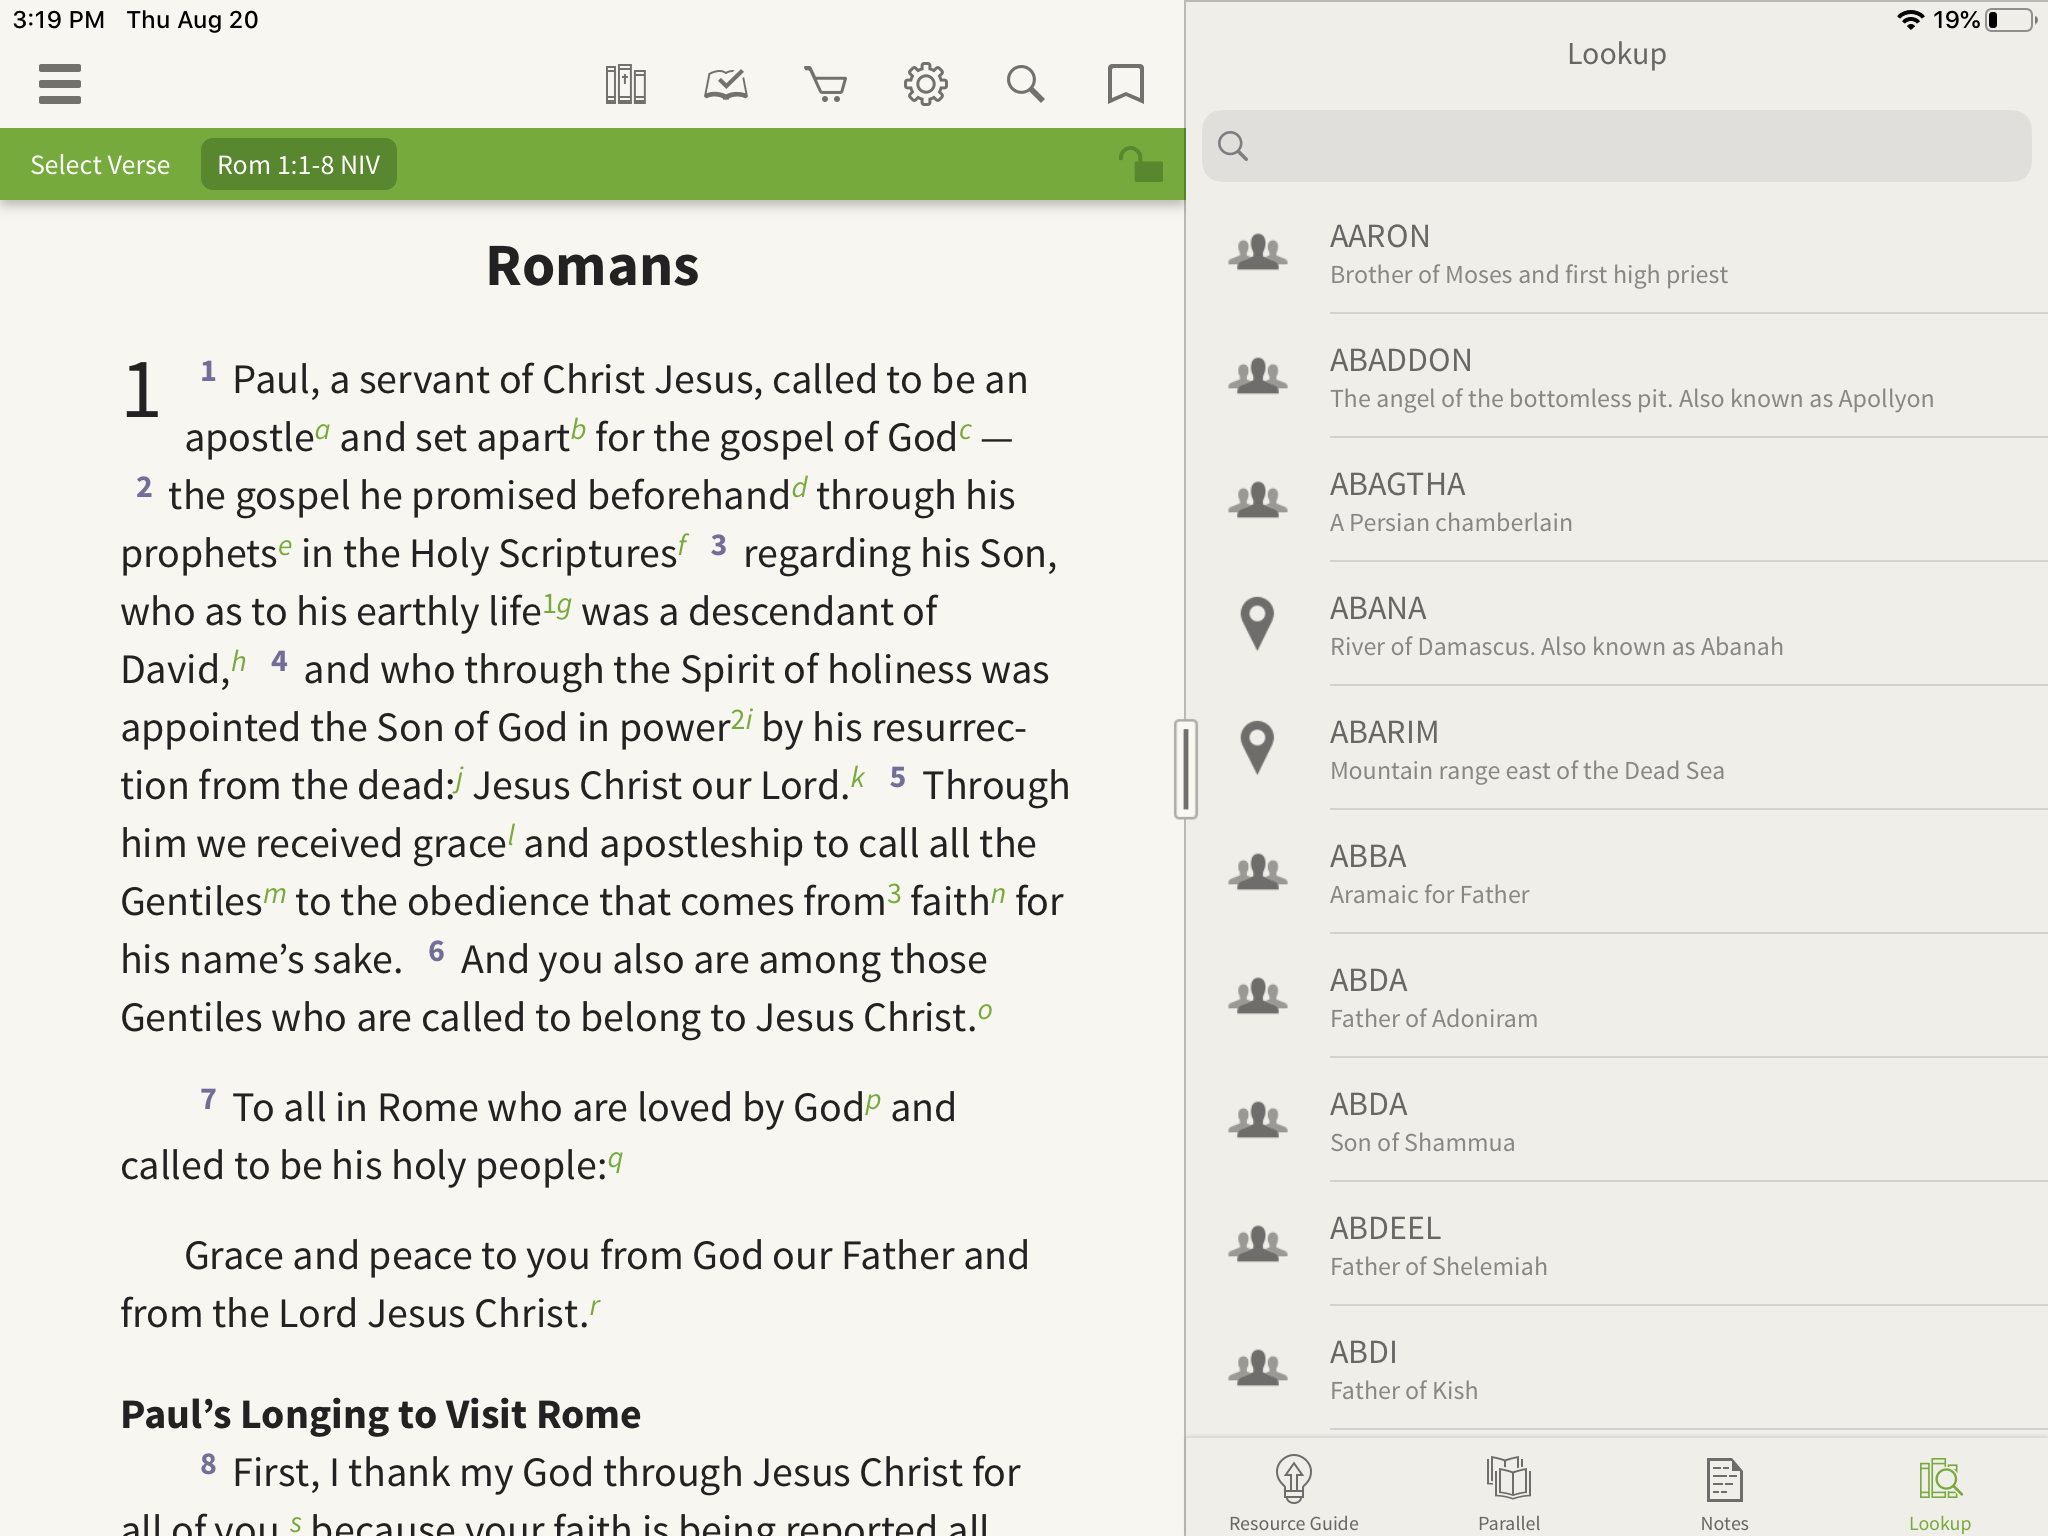Viewport: 2048px width, 1536px height.
Task: Tap people icon beside ABDEEL
Action: 1258,1244
